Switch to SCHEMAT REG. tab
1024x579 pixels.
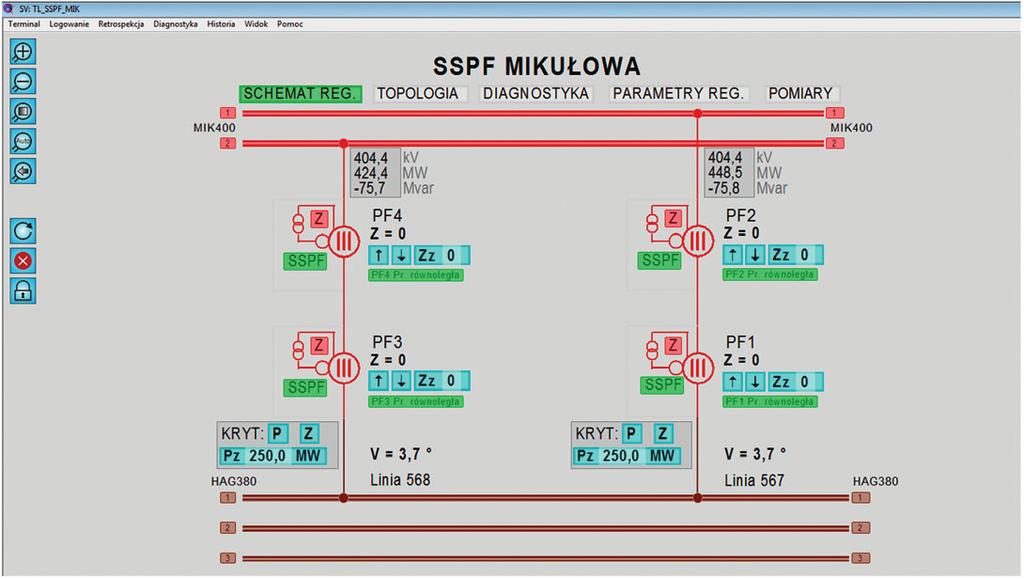click(300, 93)
